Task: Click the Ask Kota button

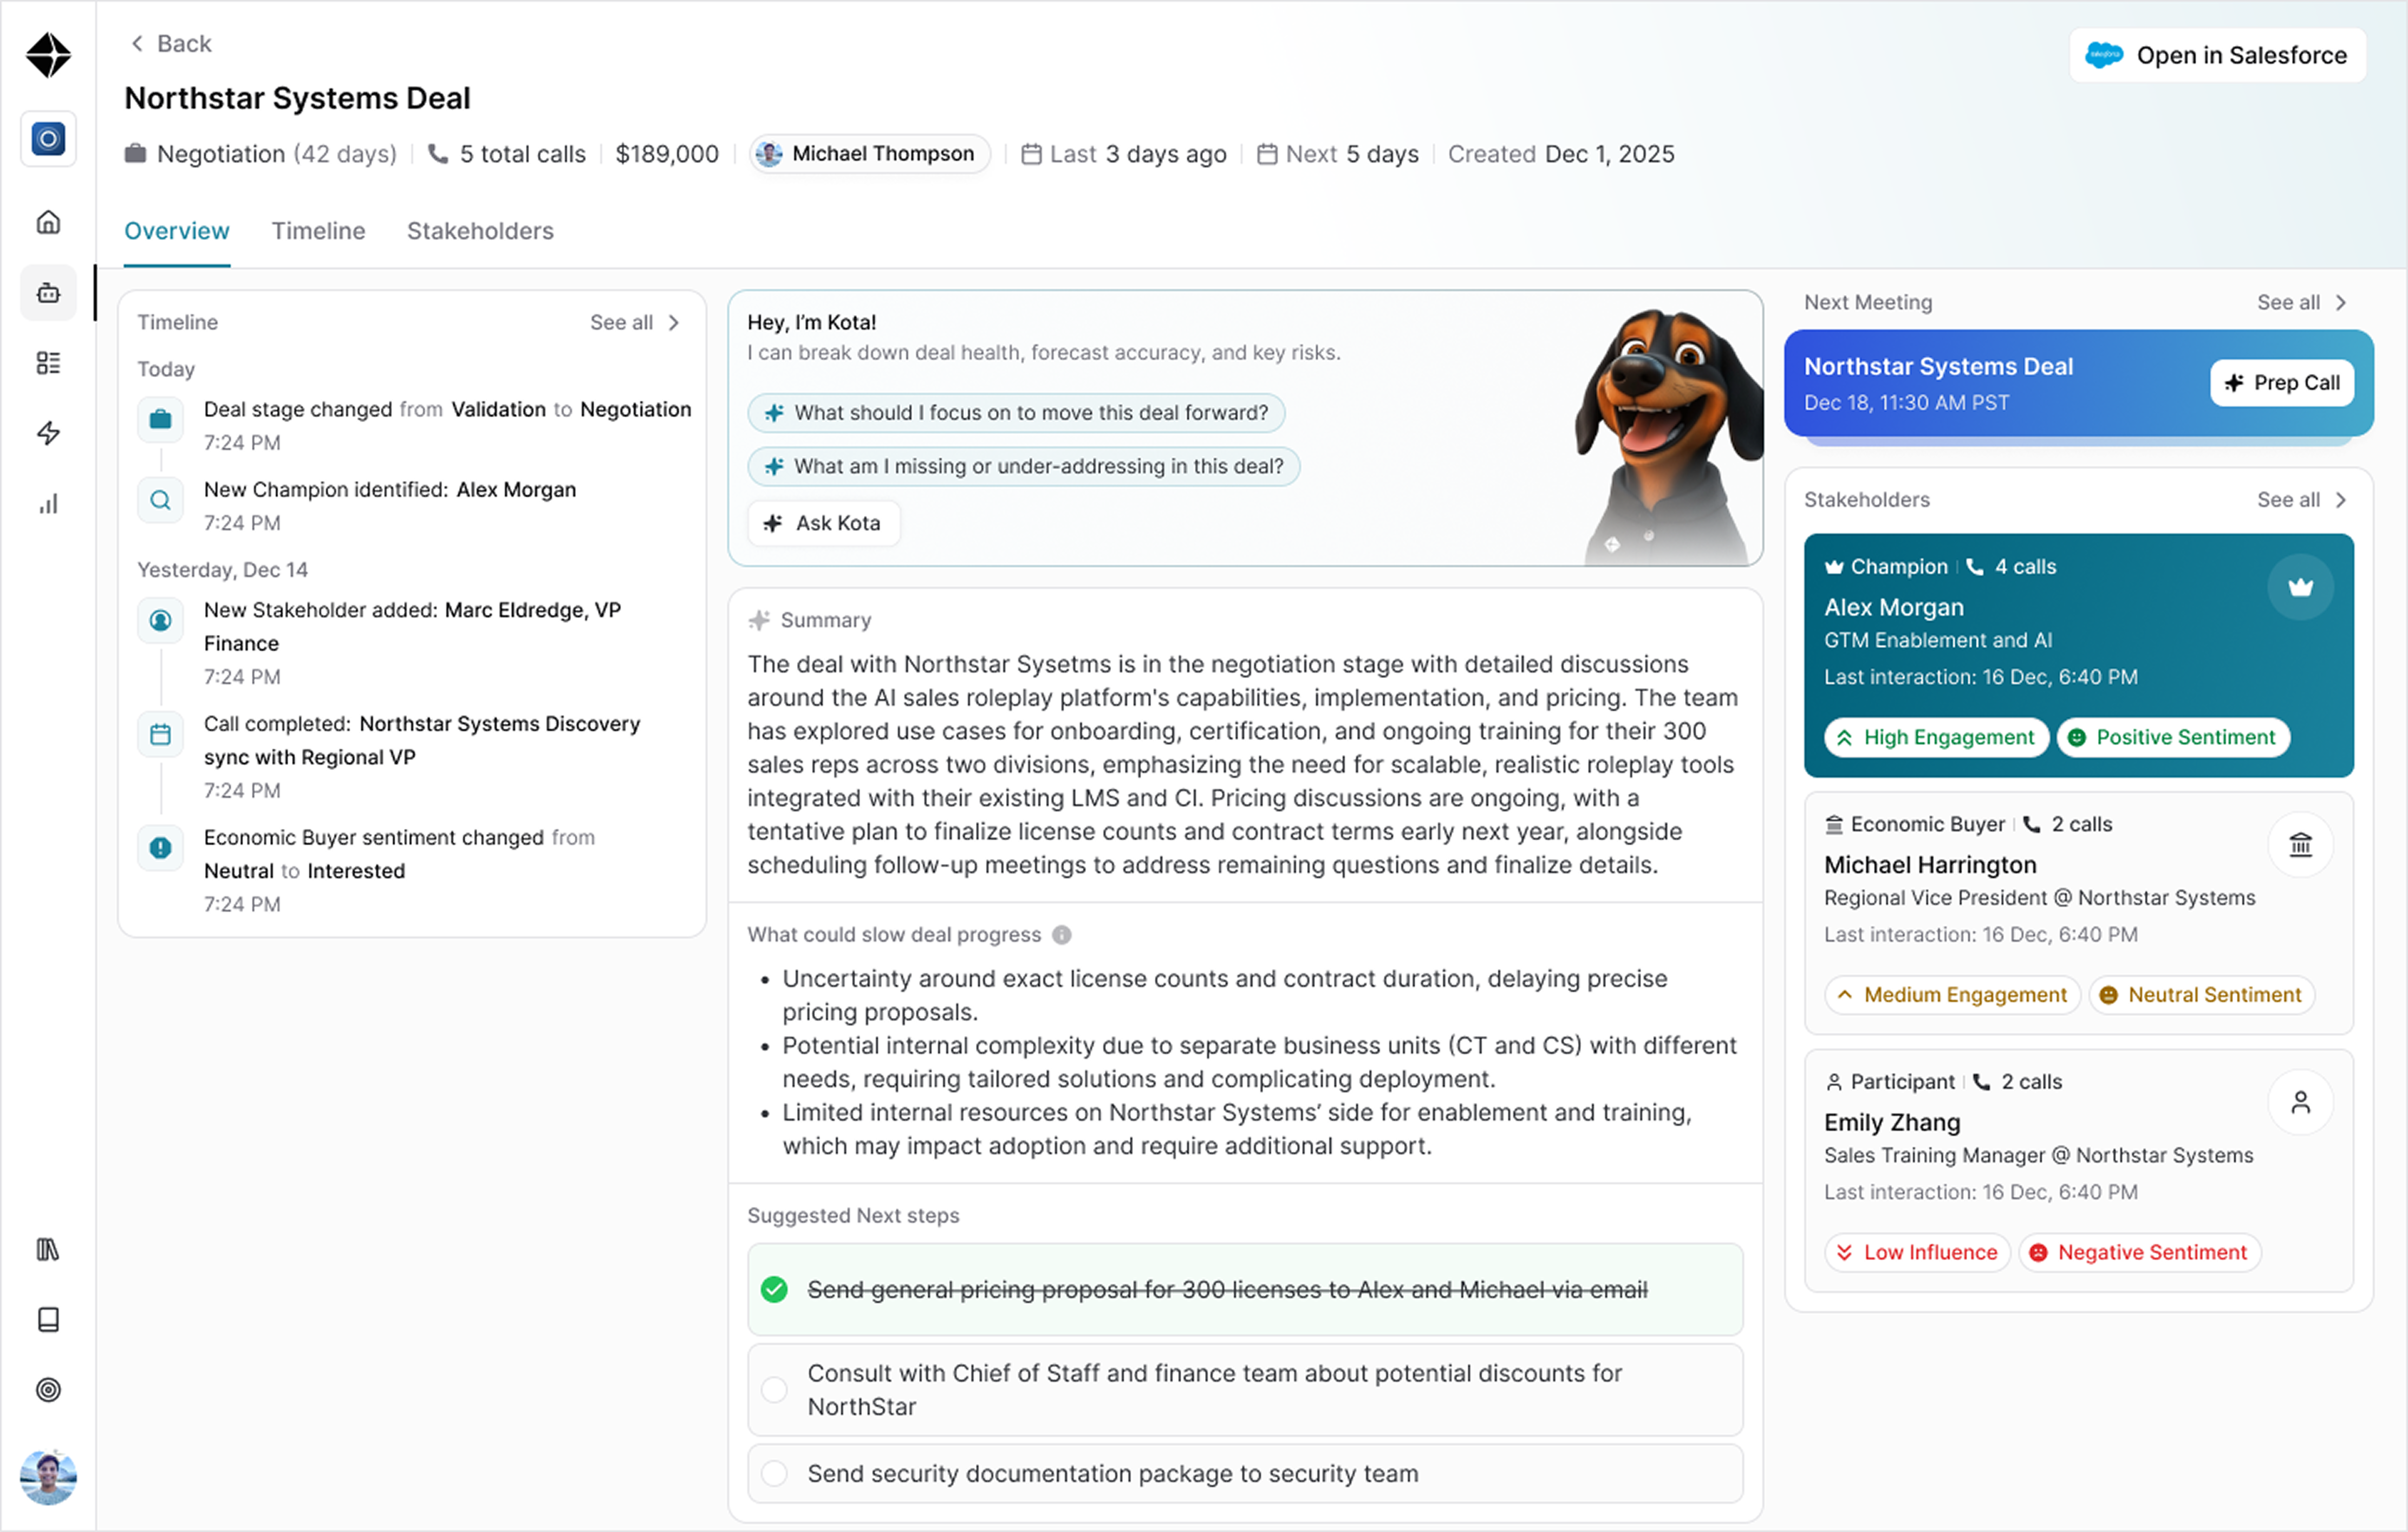Action: 823,523
